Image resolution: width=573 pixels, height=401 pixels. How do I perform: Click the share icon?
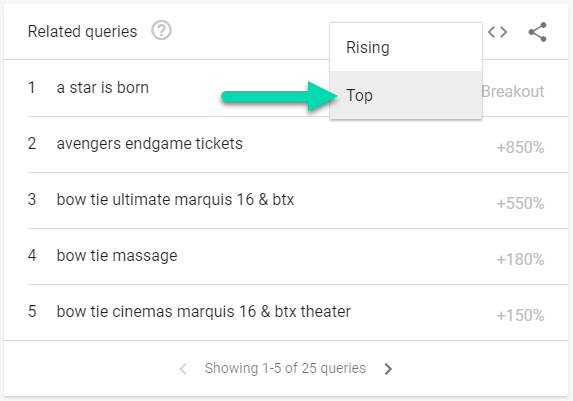coord(538,32)
